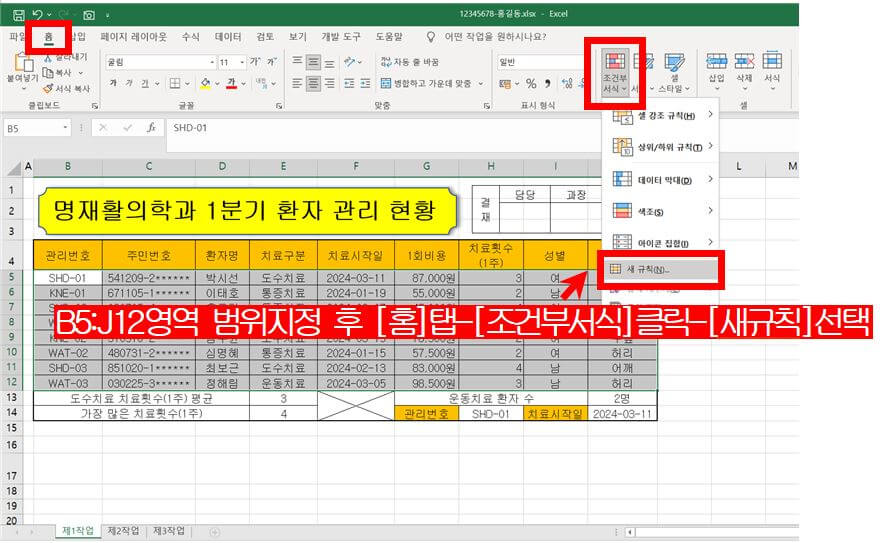Open text orientation options

tap(353, 62)
